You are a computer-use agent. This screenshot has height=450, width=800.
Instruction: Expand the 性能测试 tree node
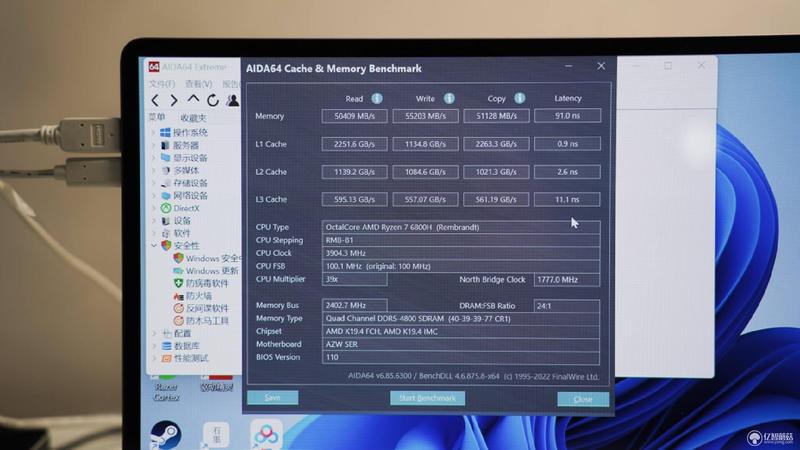154,358
